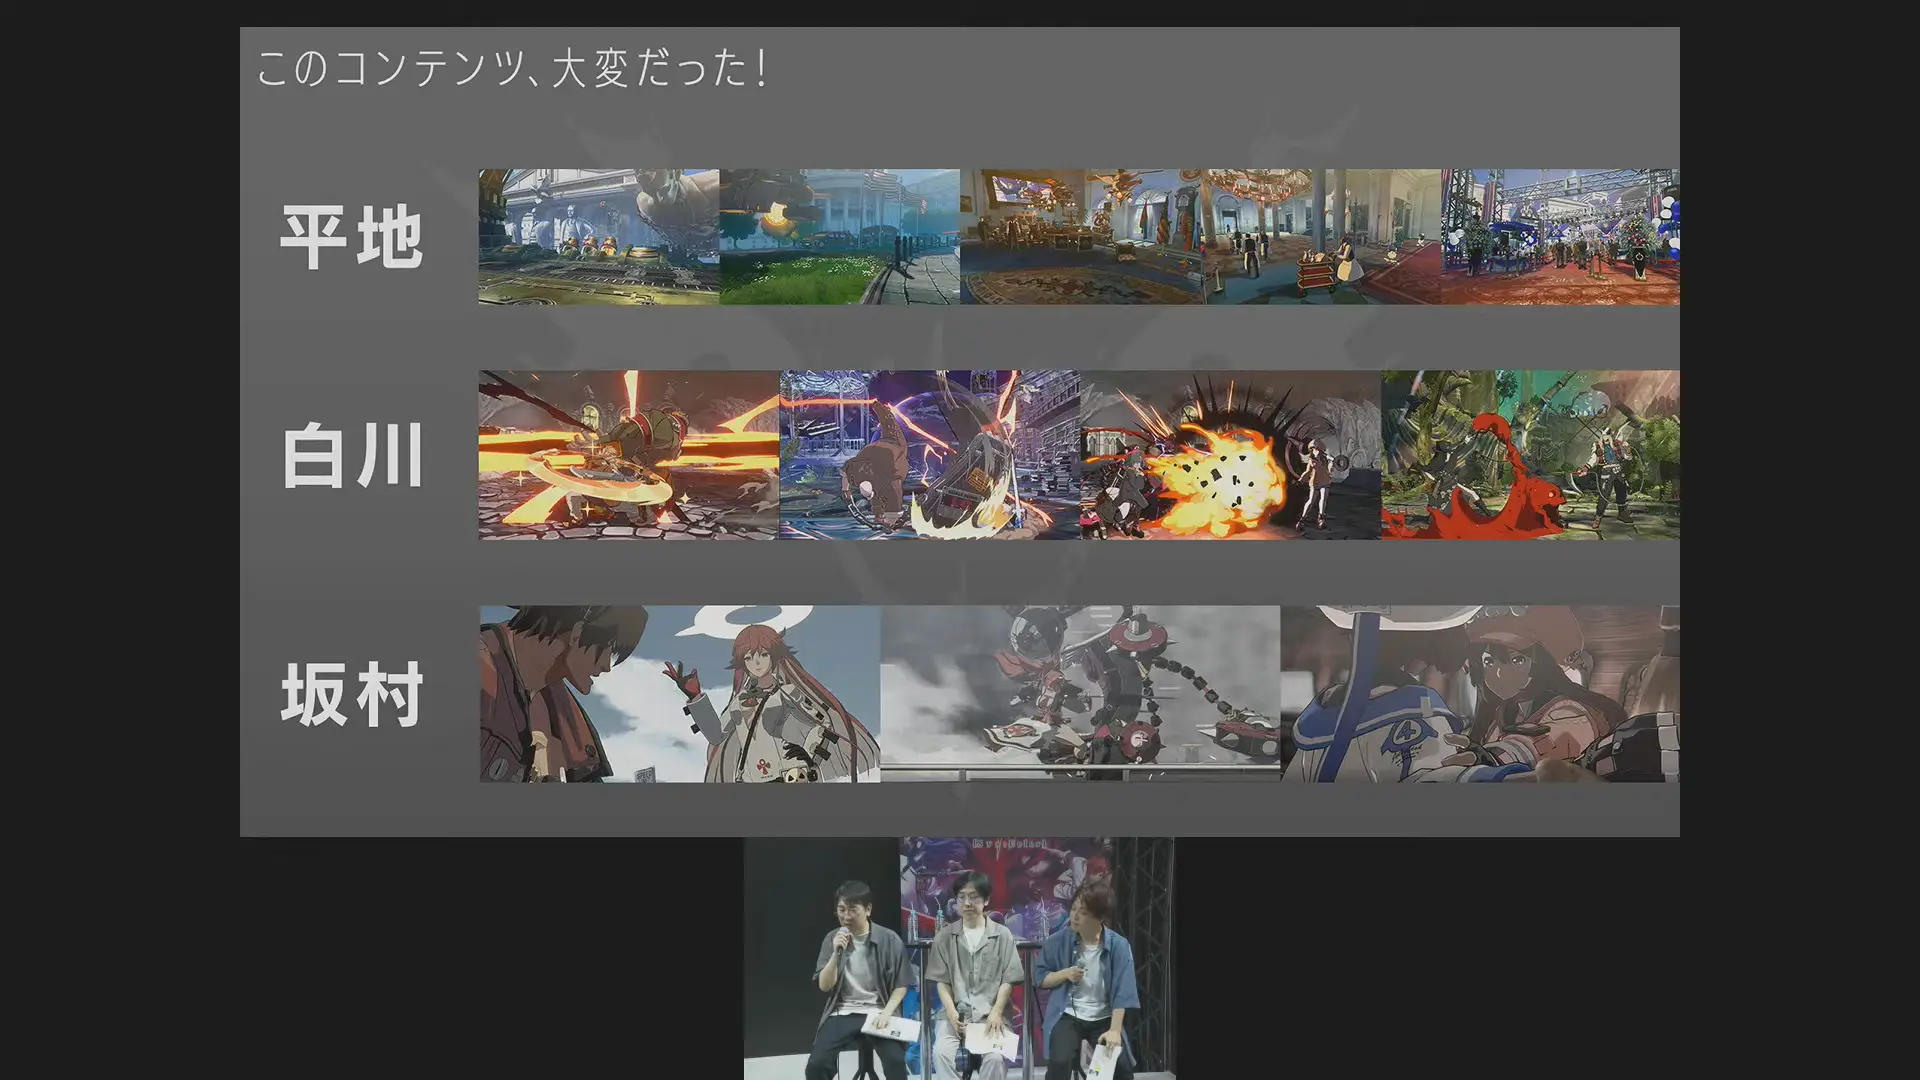The height and width of the screenshot is (1080, 1920).
Task: Click the statue stage thumbnail in 平地 row
Action: pos(598,237)
